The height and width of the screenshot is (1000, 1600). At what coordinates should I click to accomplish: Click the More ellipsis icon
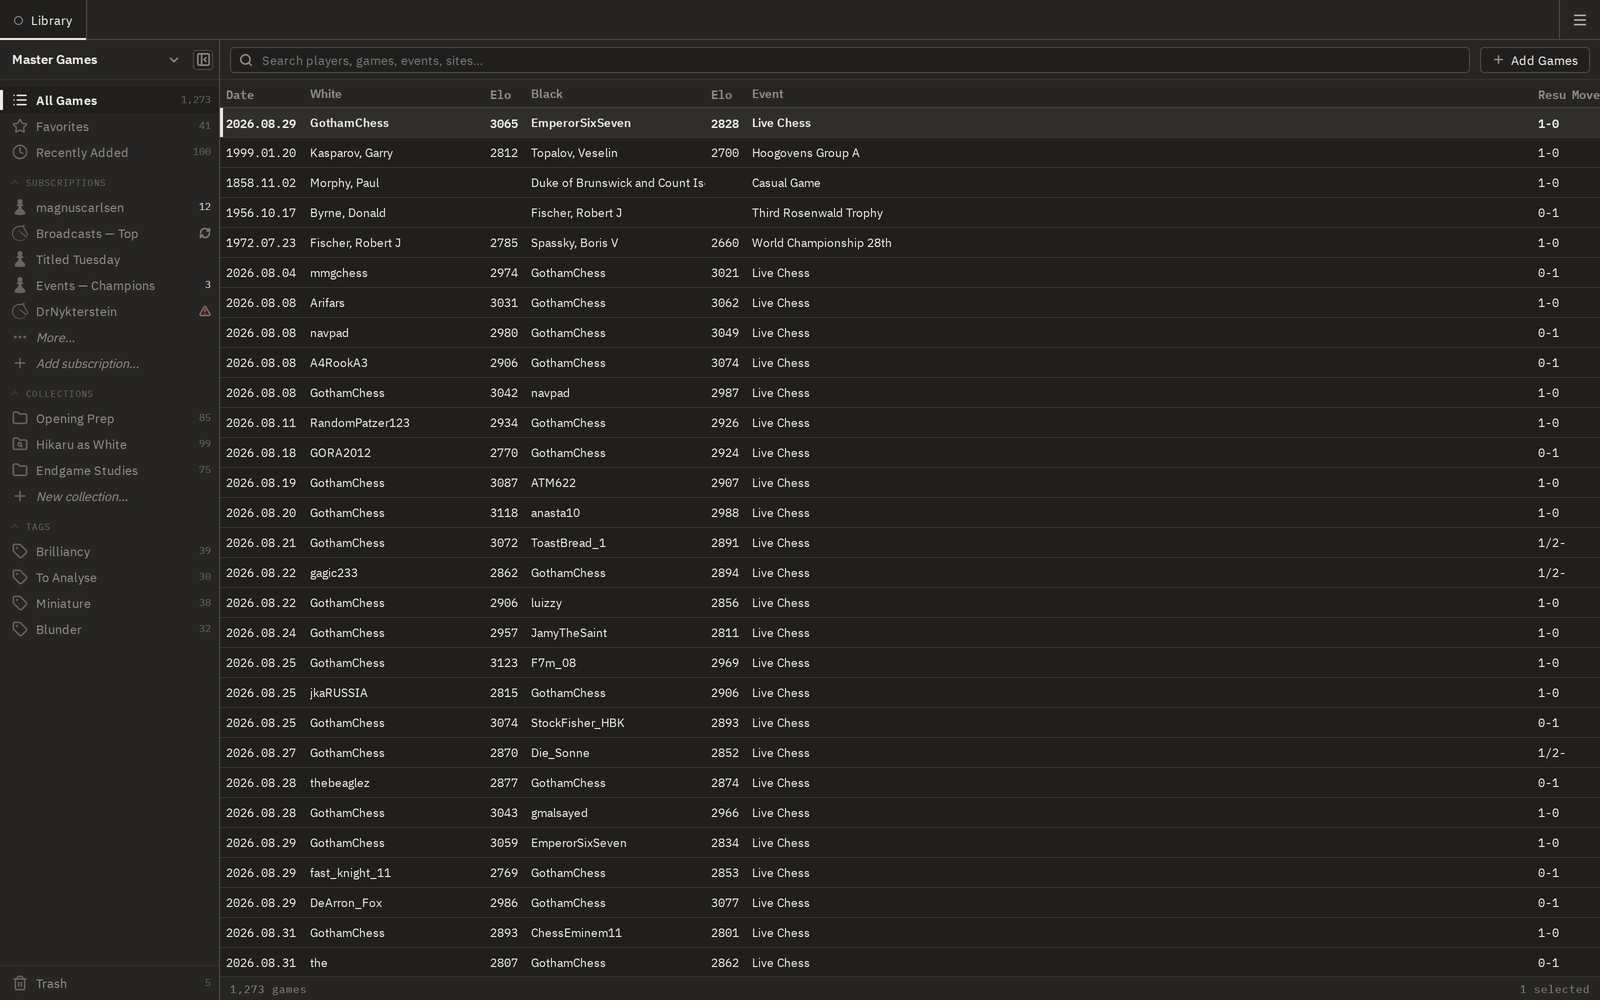click(x=20, y=337)
